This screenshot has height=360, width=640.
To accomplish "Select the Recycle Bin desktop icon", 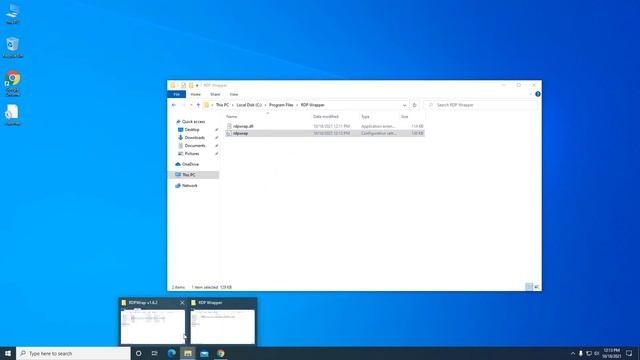I will click(13, 47).
